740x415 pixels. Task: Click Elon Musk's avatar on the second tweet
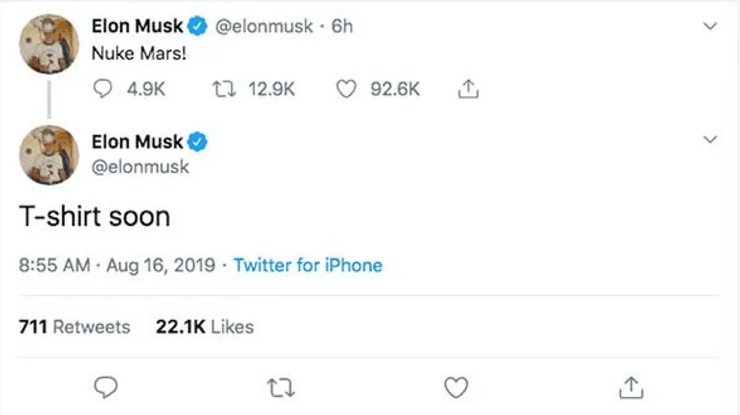[x=49, y=157]
